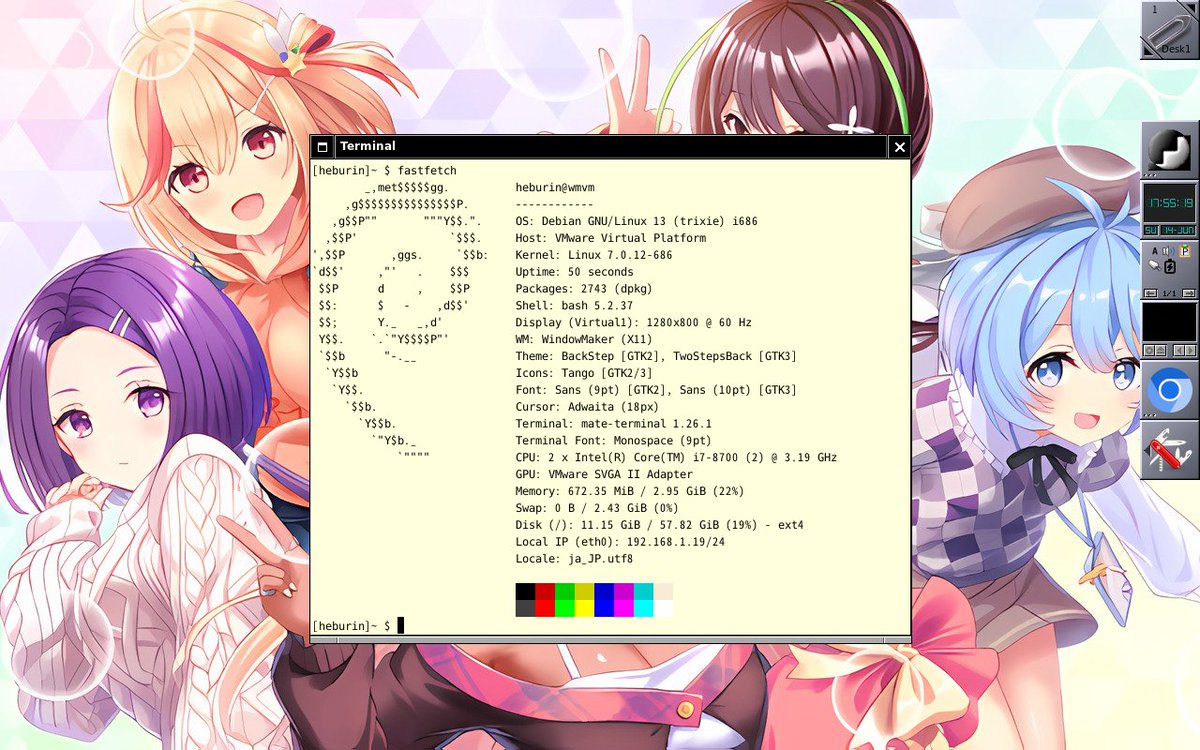The height and width of the screenshot is (750, 1200).
Task: Click the "Display (Virtual1)" line
Action: point(634,323)
